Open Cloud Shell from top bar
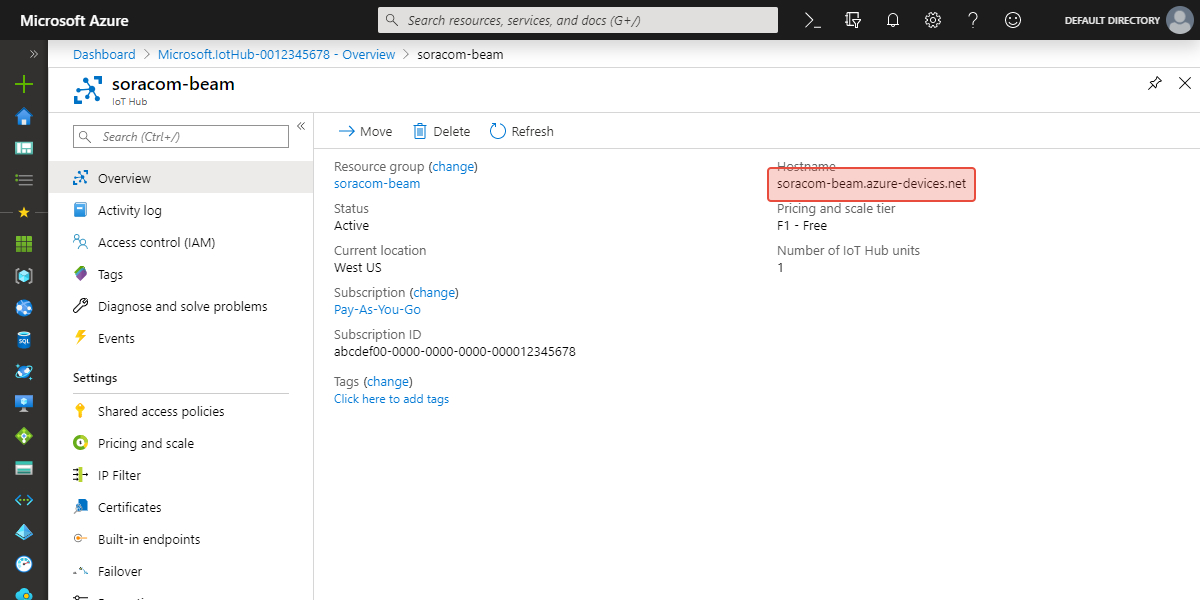The width and height of the screenshot is (1200, 600). click(x=813, y=20)
